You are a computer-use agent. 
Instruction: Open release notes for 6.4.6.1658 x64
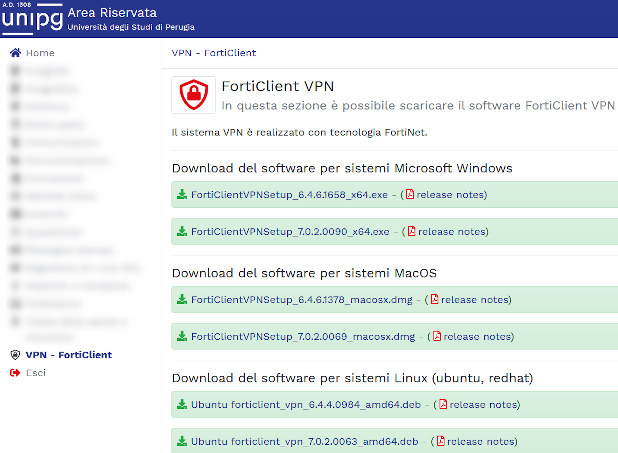(451, 195)
